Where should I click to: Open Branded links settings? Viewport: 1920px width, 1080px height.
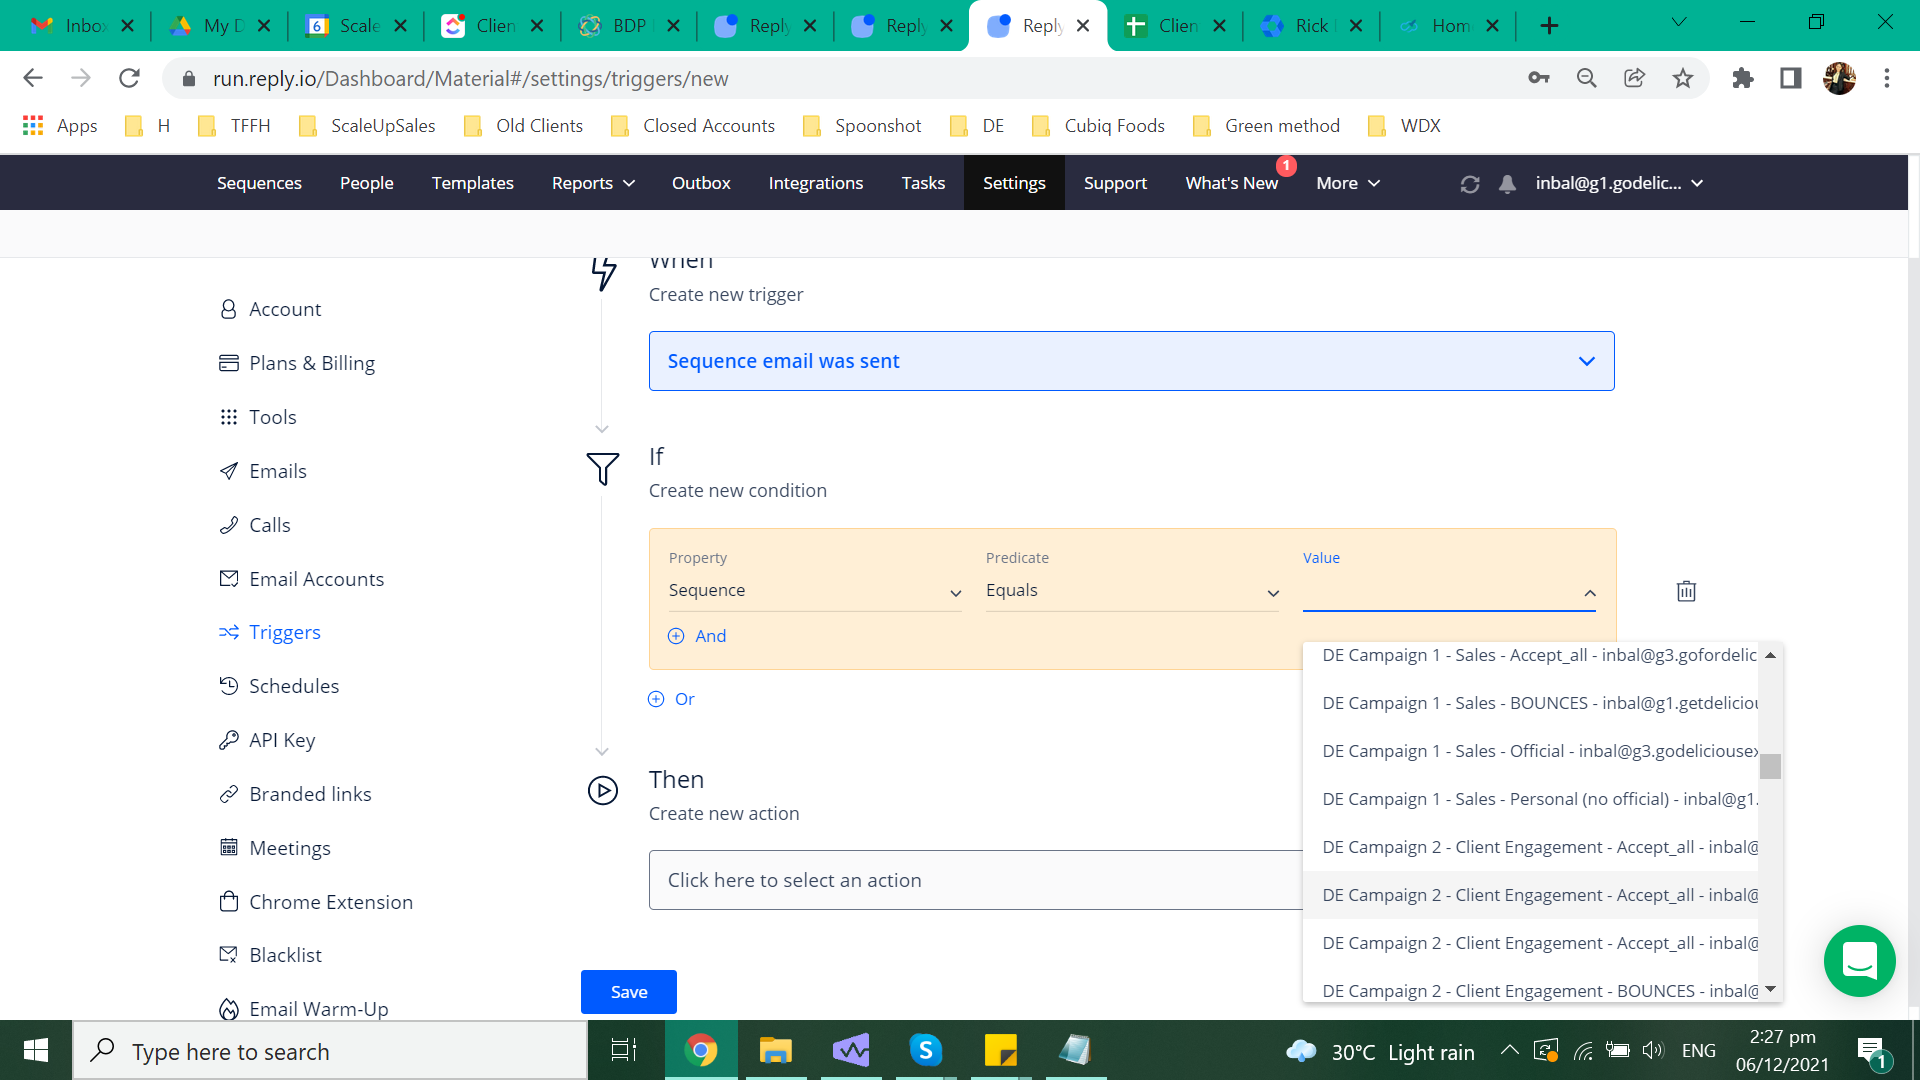point(295,794)
